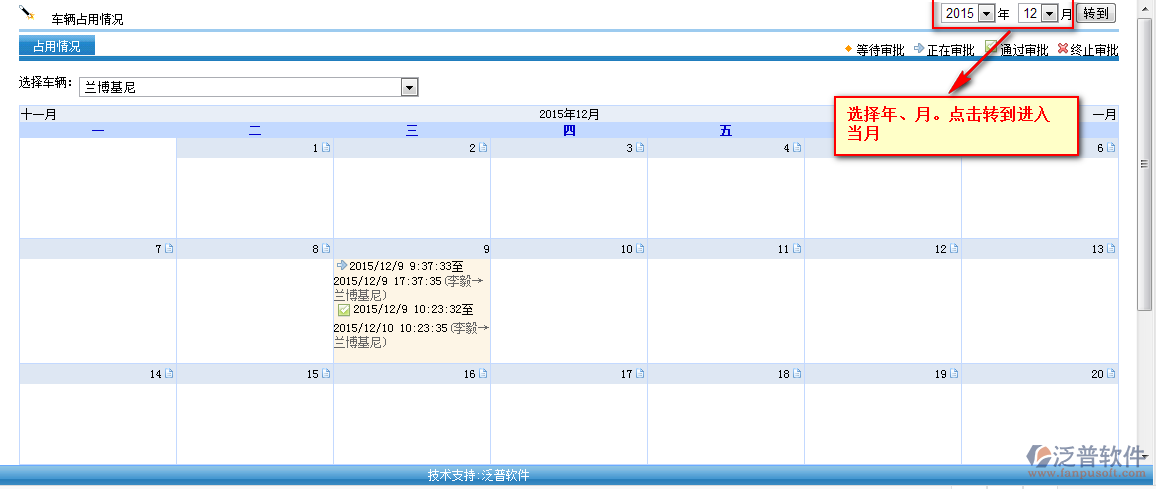1156x489 pixels.
Task: Click the 一 weekday header link
Action: point(98,131)
